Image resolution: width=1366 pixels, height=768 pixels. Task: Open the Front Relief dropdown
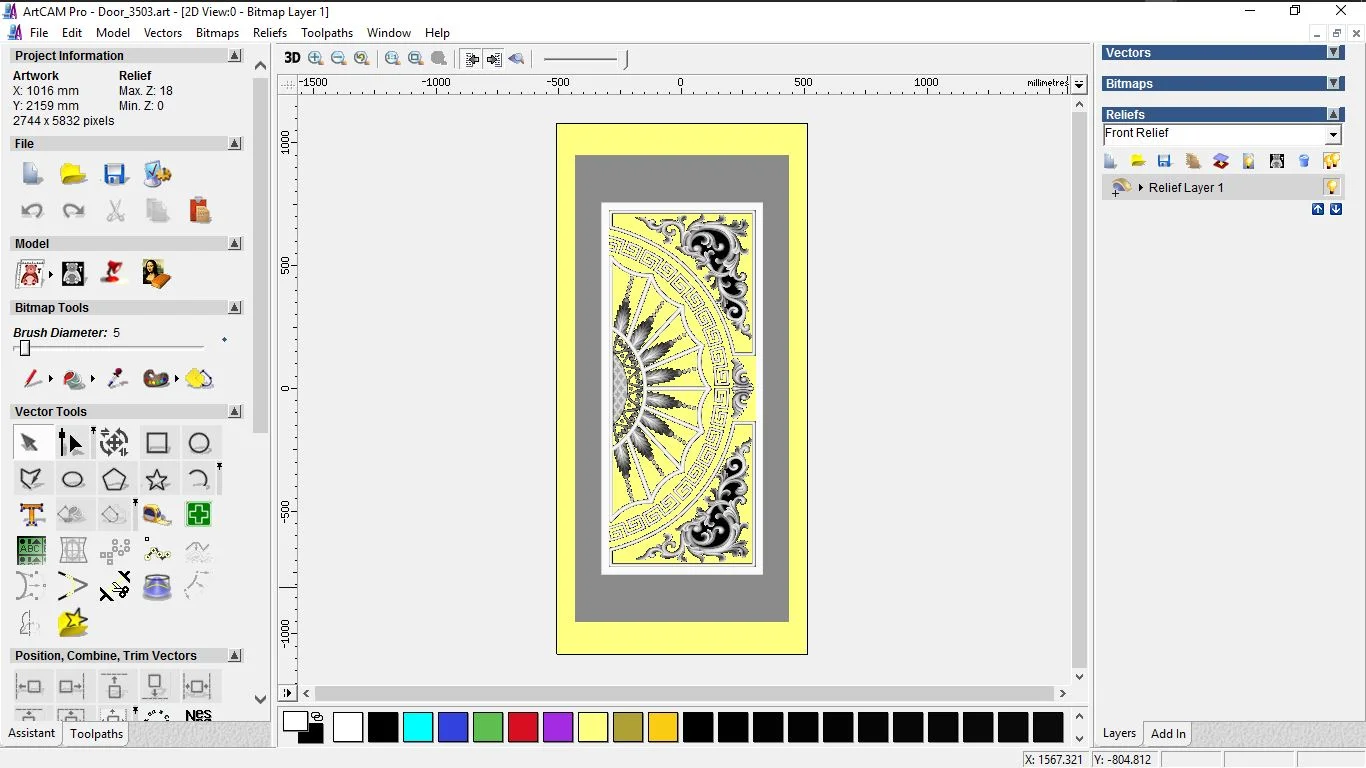pyautogui.click(x=1333, y=133)
